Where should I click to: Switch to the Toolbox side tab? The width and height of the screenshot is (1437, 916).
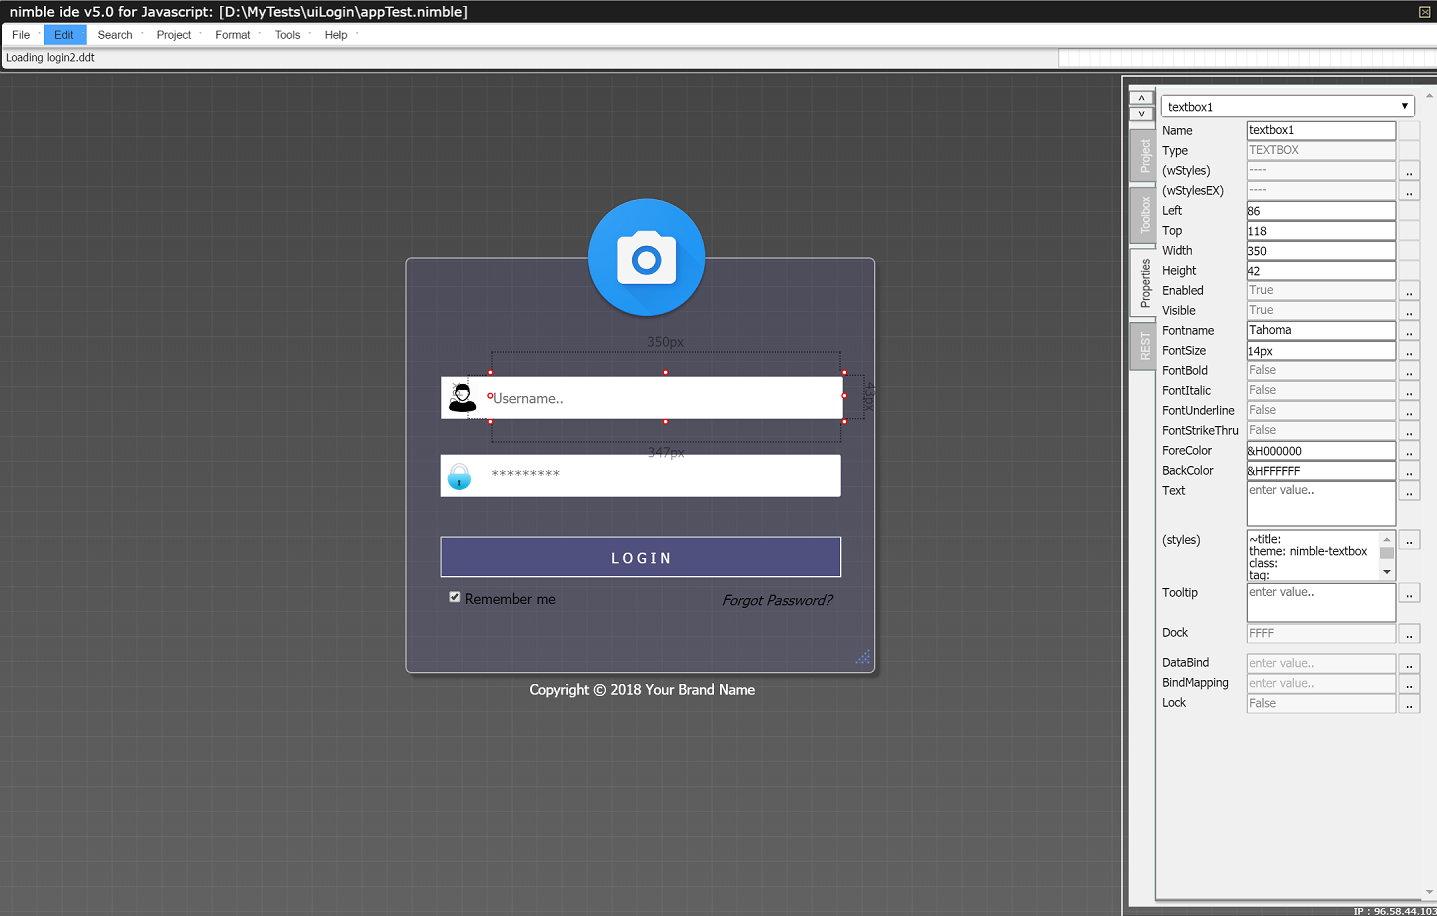coord(1142,214)
